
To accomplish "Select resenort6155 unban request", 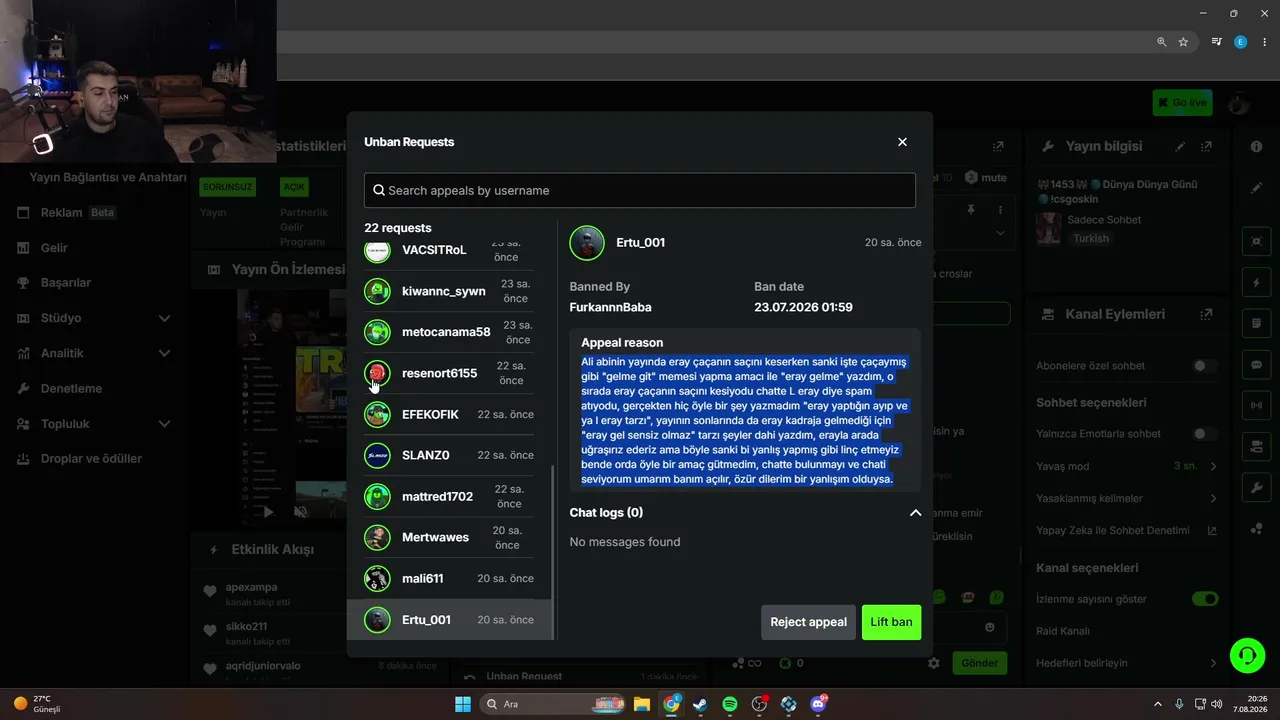I will tap(448, 373).
